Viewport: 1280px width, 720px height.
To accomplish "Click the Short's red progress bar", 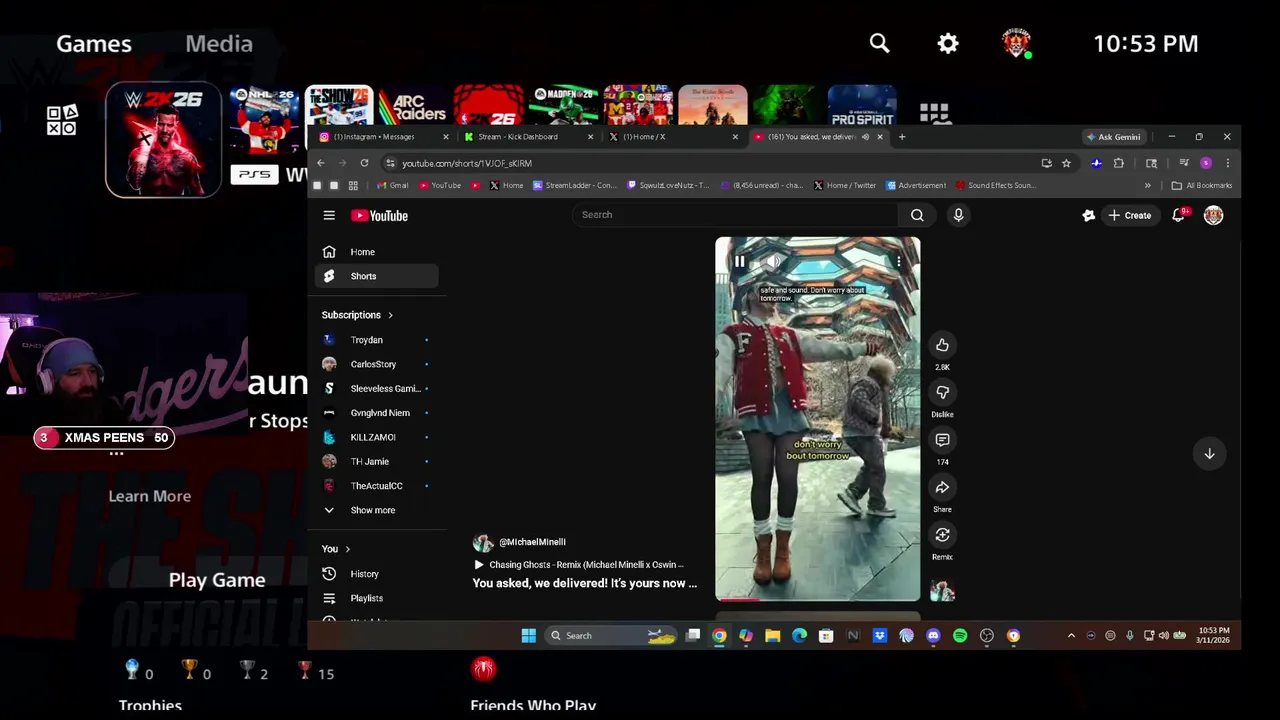I will pyautogui.click(x=740, y=600).
